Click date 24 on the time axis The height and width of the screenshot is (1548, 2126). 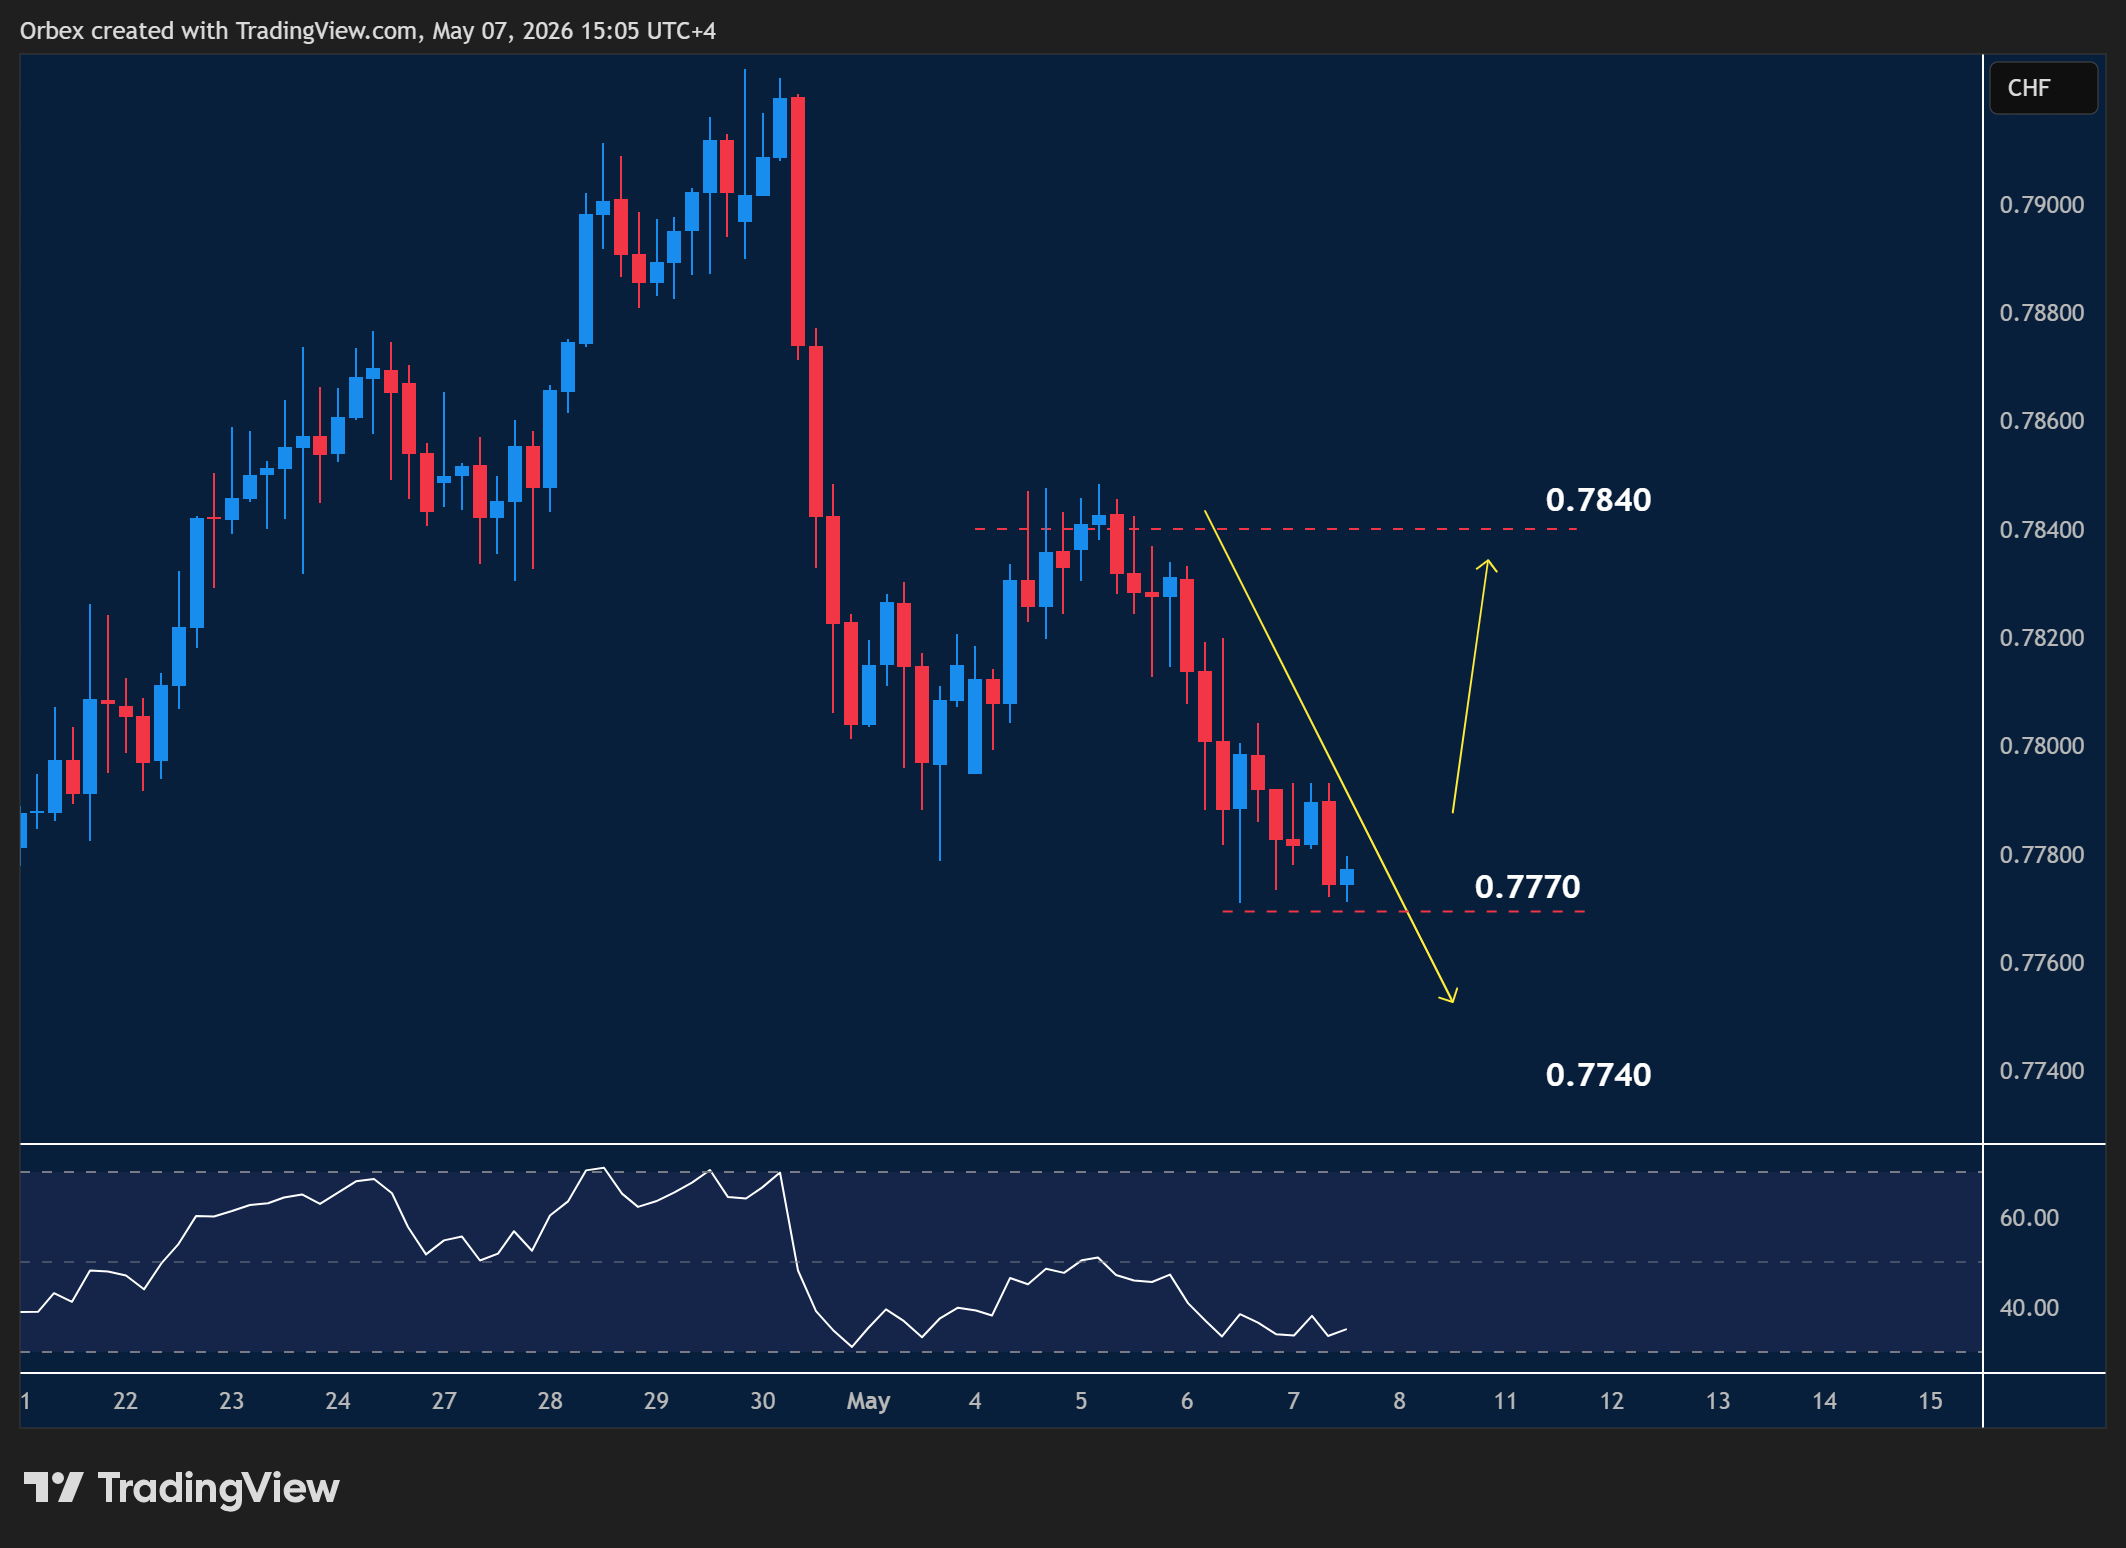pyautogui.click(x=338, y=1401)
